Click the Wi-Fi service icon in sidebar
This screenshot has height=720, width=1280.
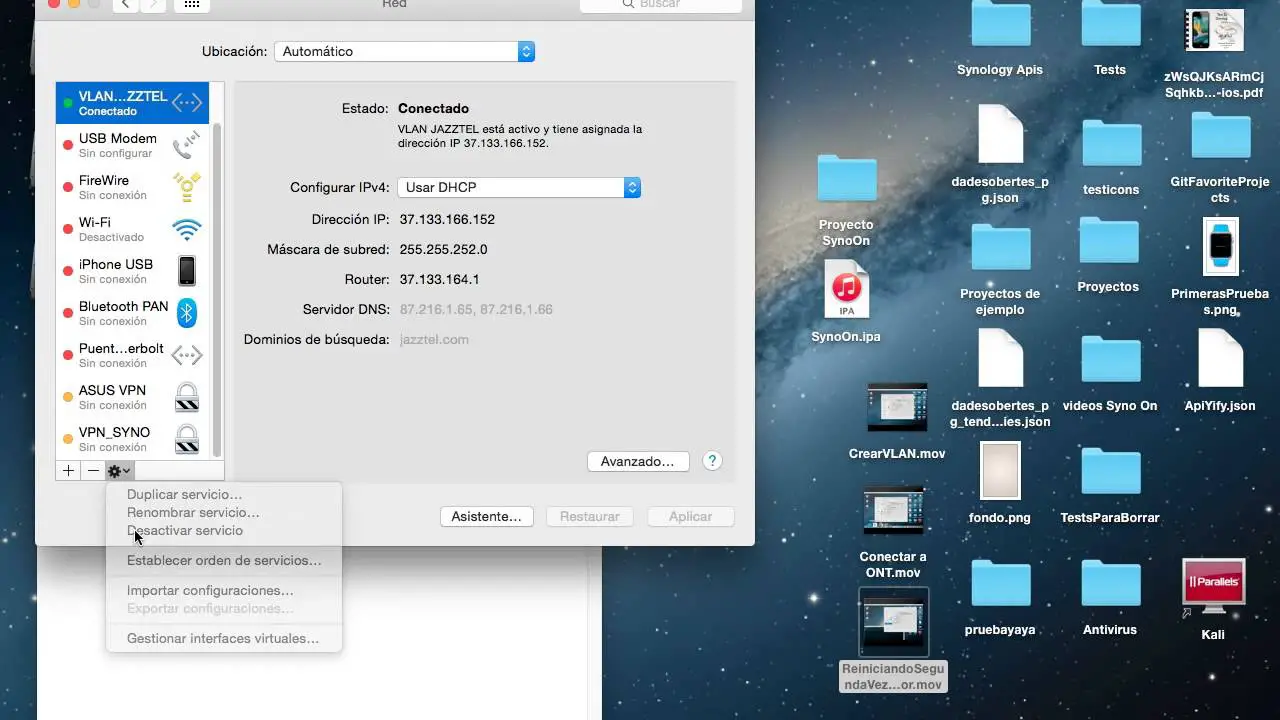coord(186,228)
